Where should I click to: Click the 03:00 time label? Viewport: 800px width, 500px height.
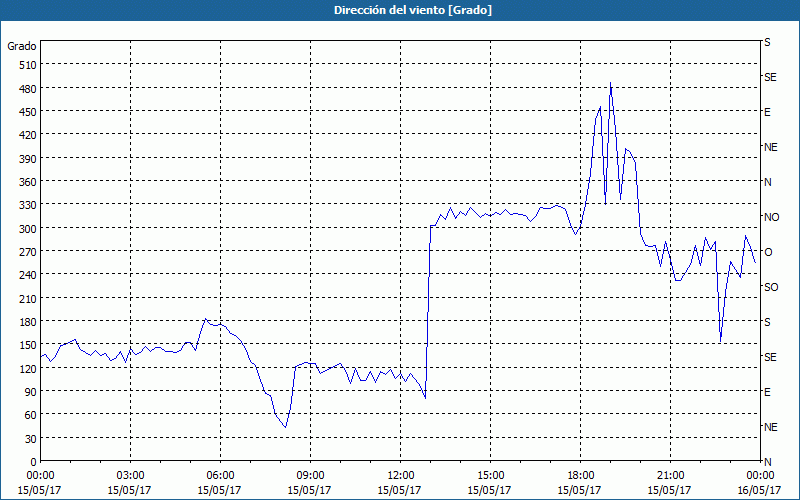click(131, 476)
